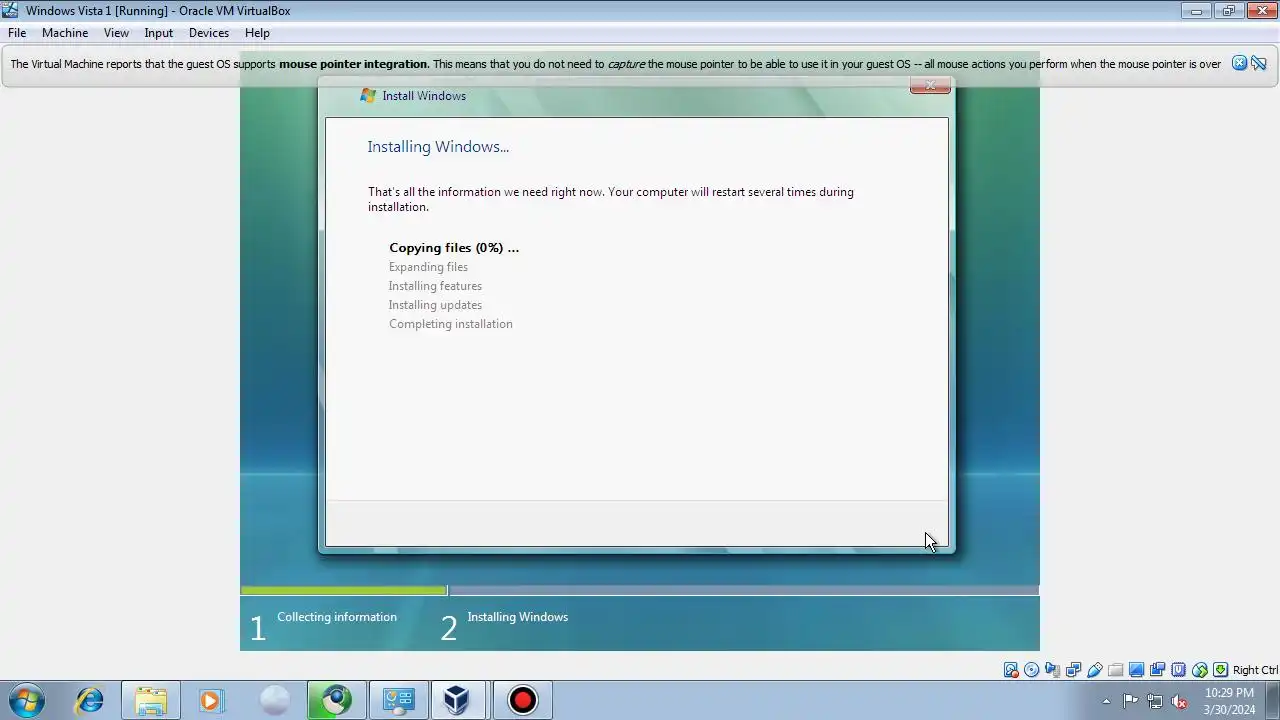Click the 'Right Ctrl' host key label

1255,670
